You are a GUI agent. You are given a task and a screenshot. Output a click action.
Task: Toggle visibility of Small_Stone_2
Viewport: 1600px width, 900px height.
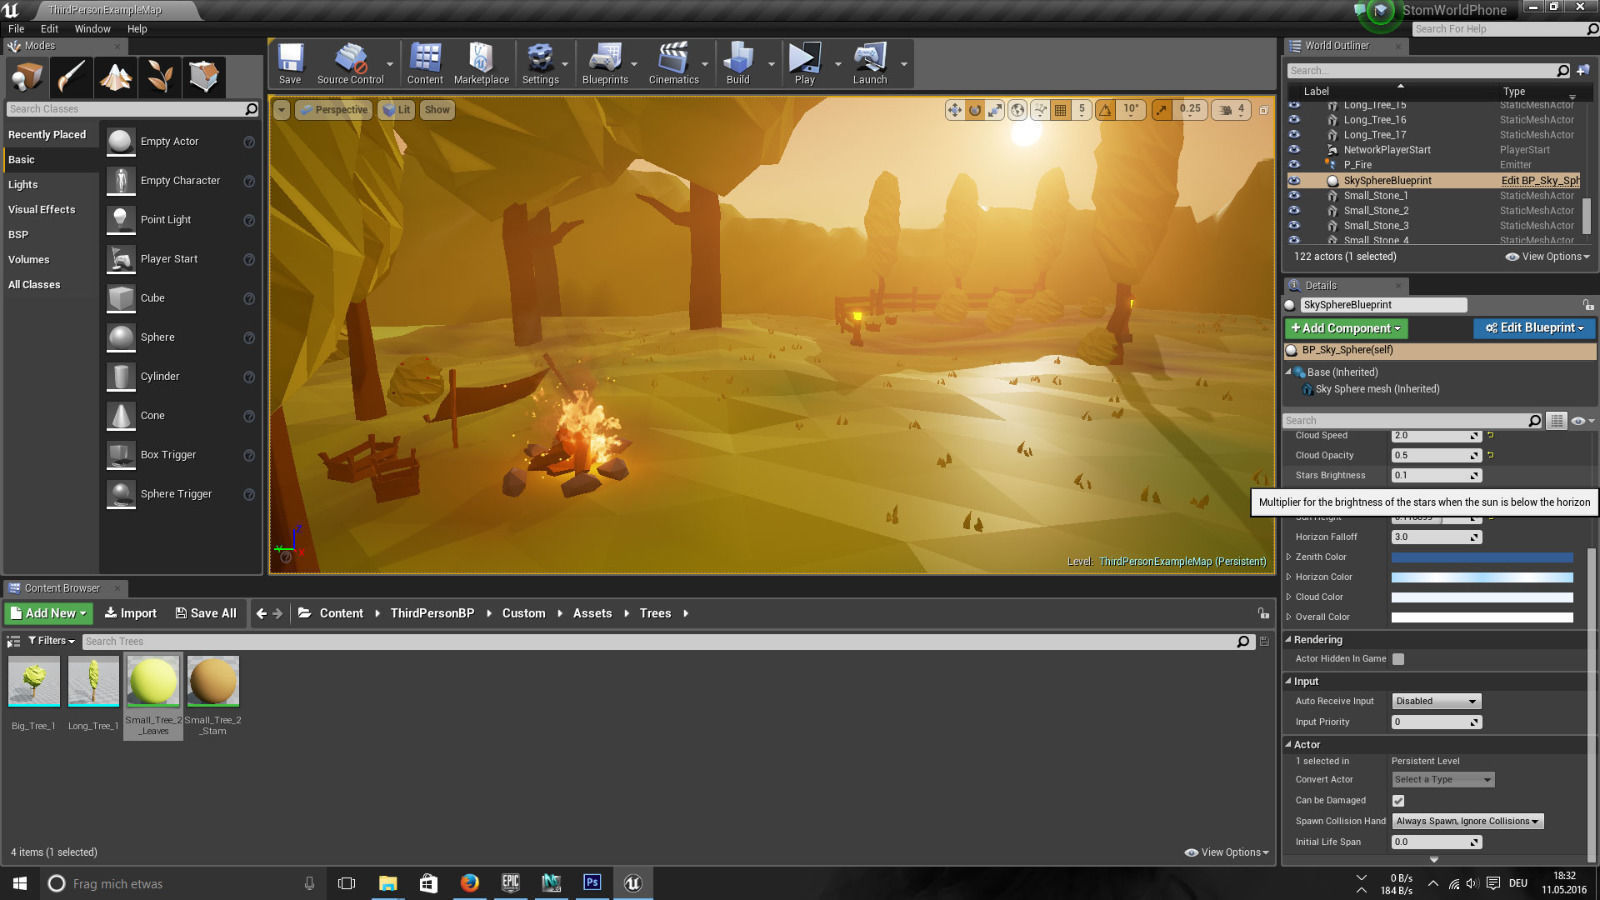coord(1294,211)
